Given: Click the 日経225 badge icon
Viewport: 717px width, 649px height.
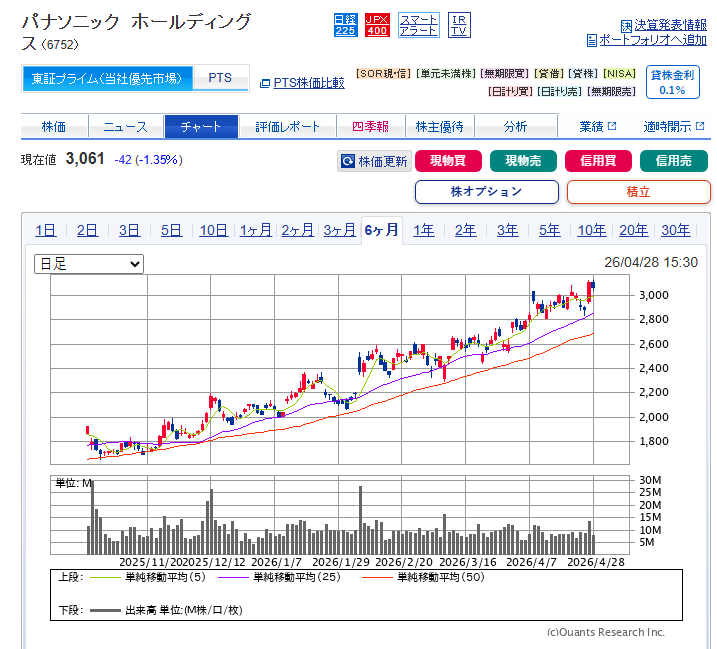Looking at the screenshot, I should (x=345, y=25).
